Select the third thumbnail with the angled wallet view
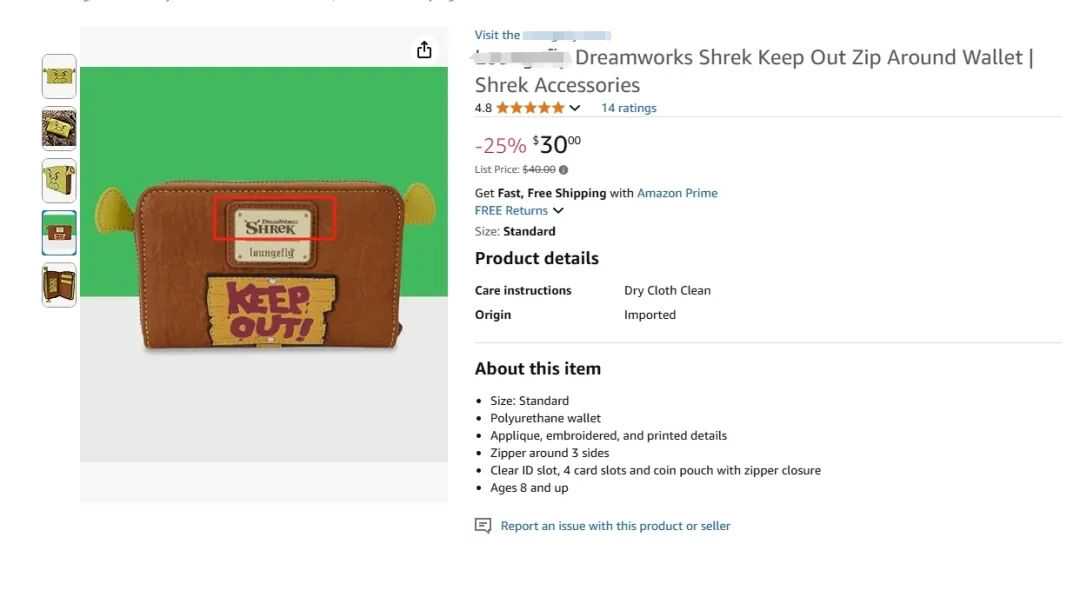This screenshot has width=1080, height=590. click(x=59, y=180)
